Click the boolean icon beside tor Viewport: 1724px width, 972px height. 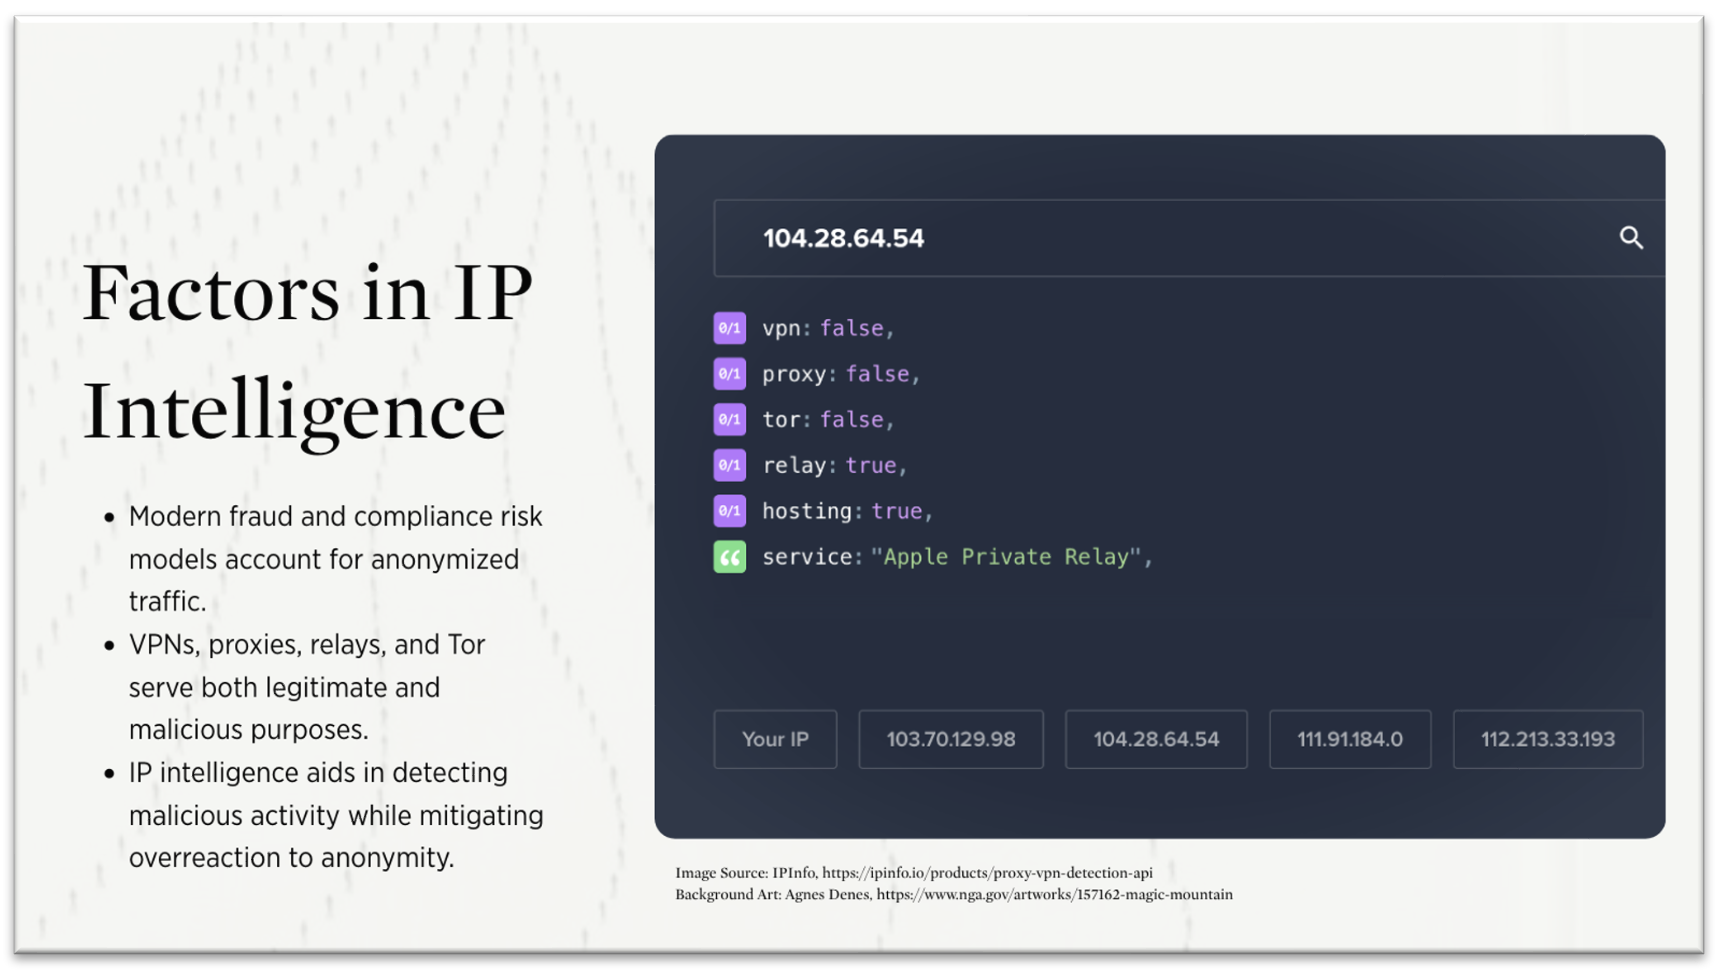(729, 420)
